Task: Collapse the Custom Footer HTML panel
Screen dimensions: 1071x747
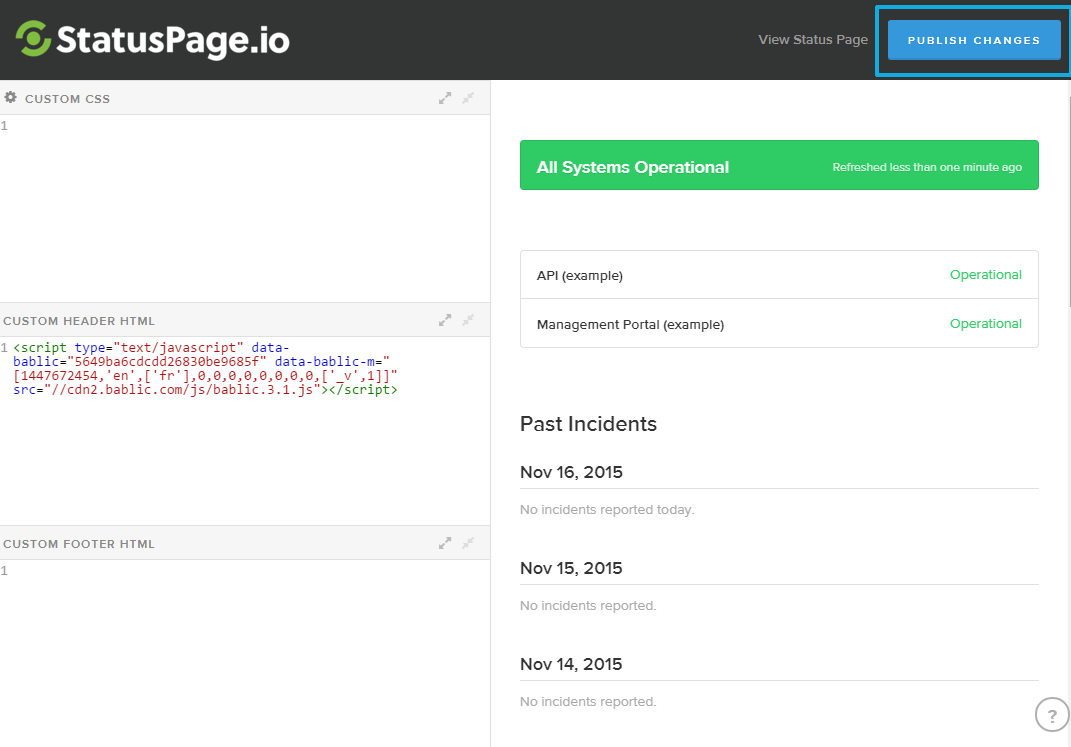Action: coord(467,544)
